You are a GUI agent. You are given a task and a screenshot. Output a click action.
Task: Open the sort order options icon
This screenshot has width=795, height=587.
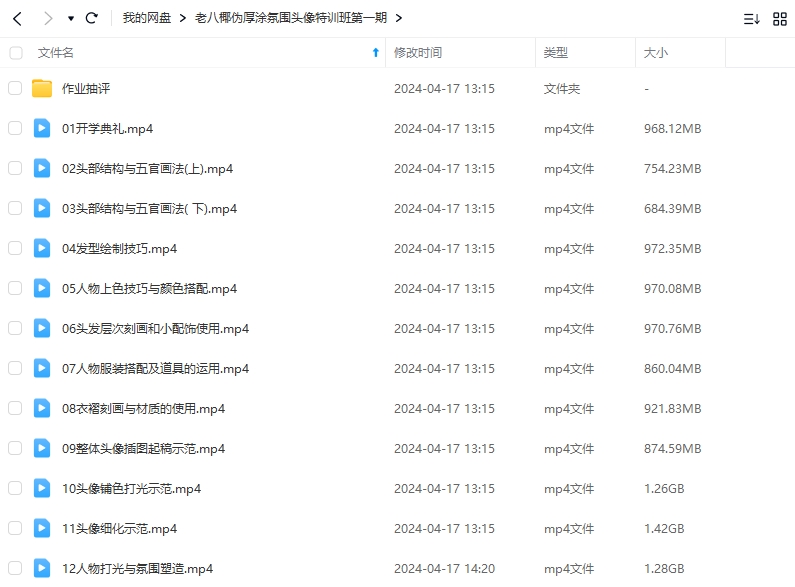click(751, 18)
